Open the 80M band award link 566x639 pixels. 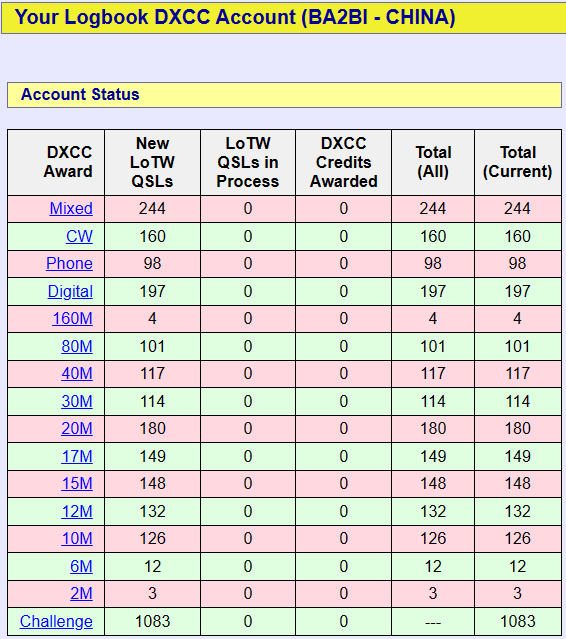click(77, 346)
